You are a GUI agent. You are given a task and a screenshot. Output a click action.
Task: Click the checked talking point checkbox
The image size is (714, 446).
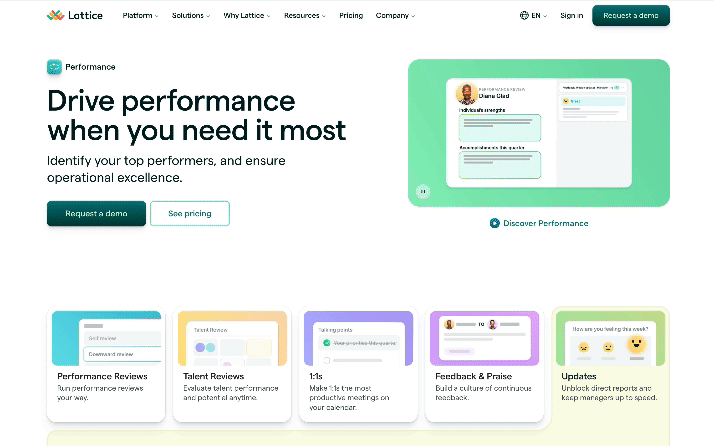tap(326, 343)
